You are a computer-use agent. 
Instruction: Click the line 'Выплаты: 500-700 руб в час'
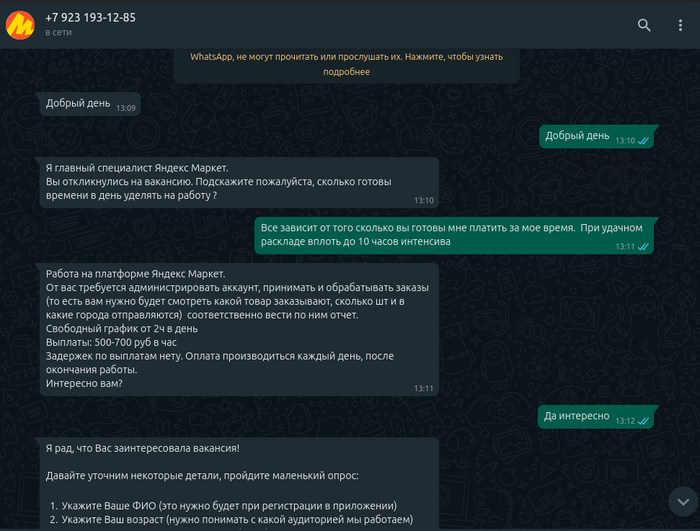111,343
